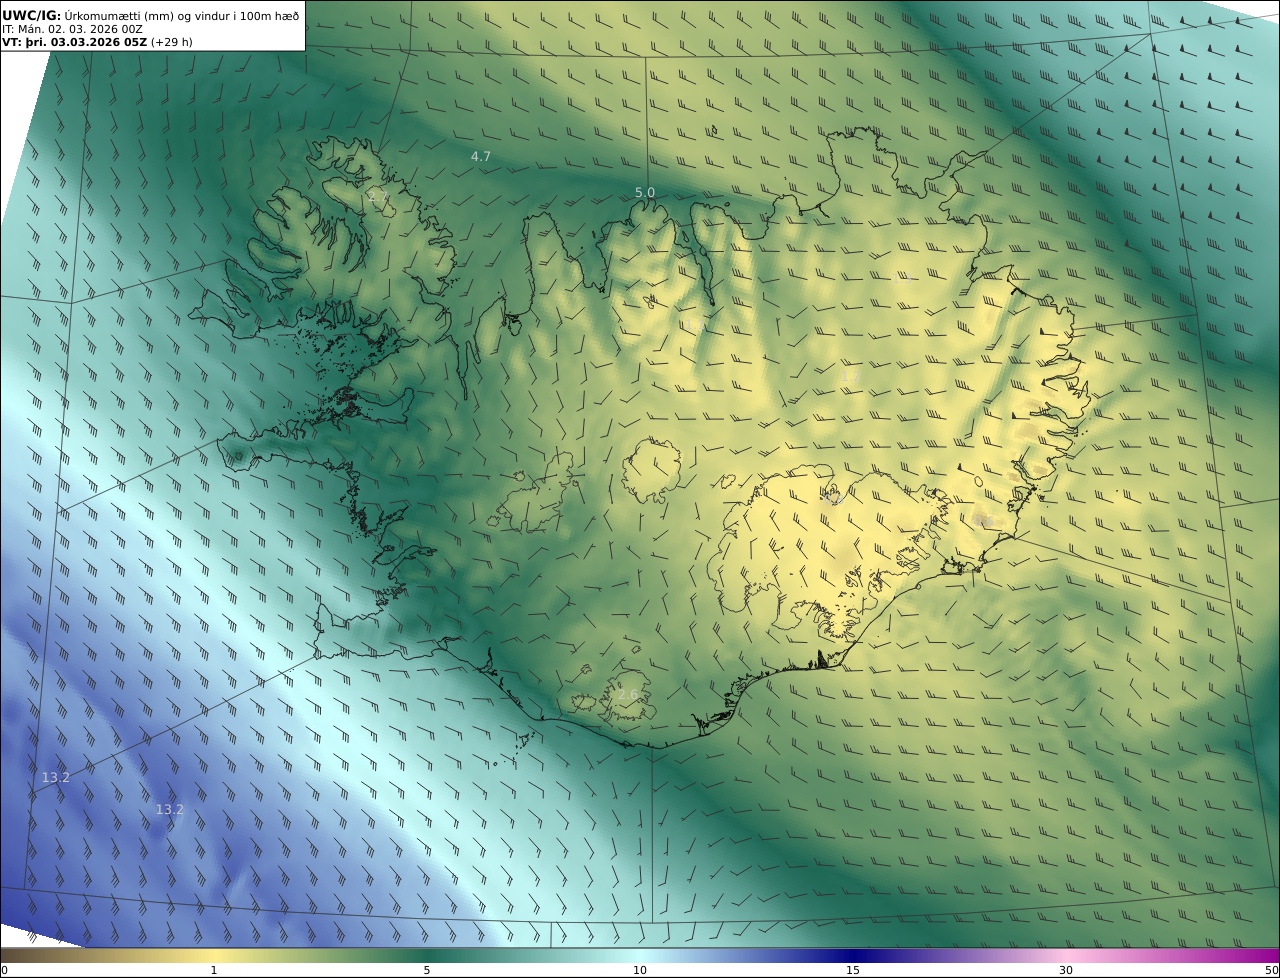
Task: Click the '5' tick on the colour scale
Action: [427, 970]
